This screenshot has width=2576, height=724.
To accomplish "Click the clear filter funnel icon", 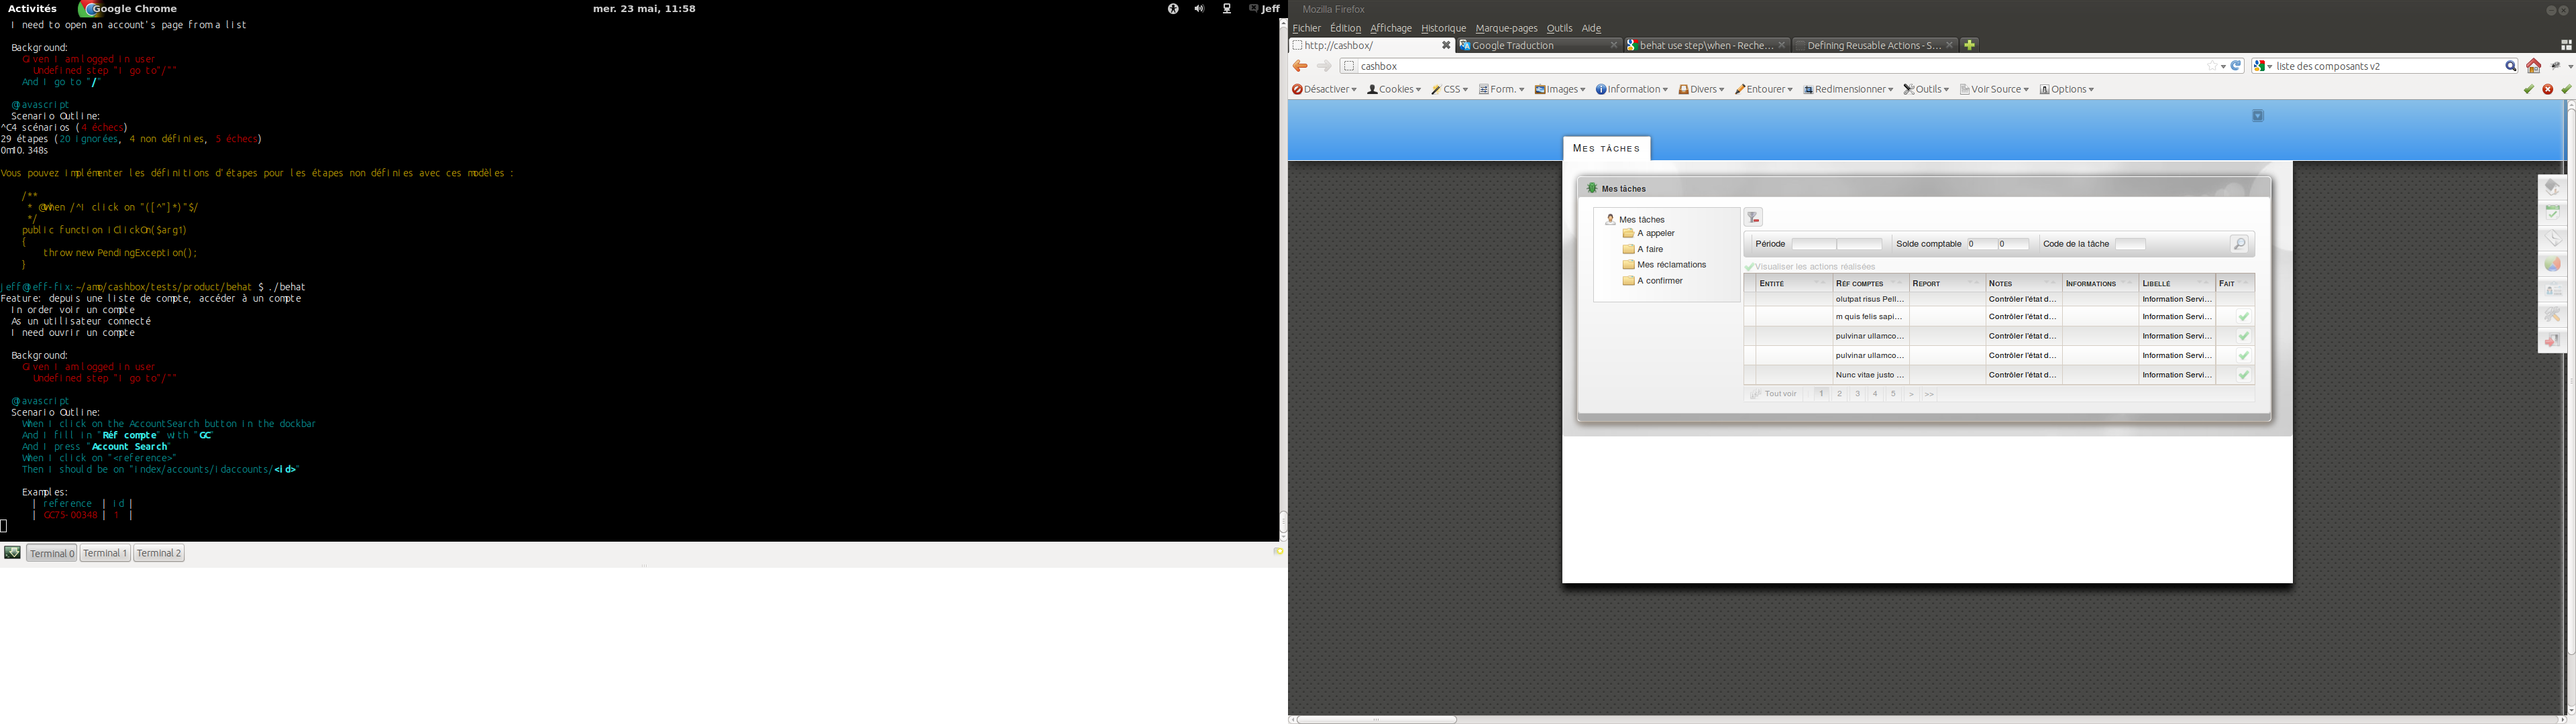I will tap(1753, 218).
